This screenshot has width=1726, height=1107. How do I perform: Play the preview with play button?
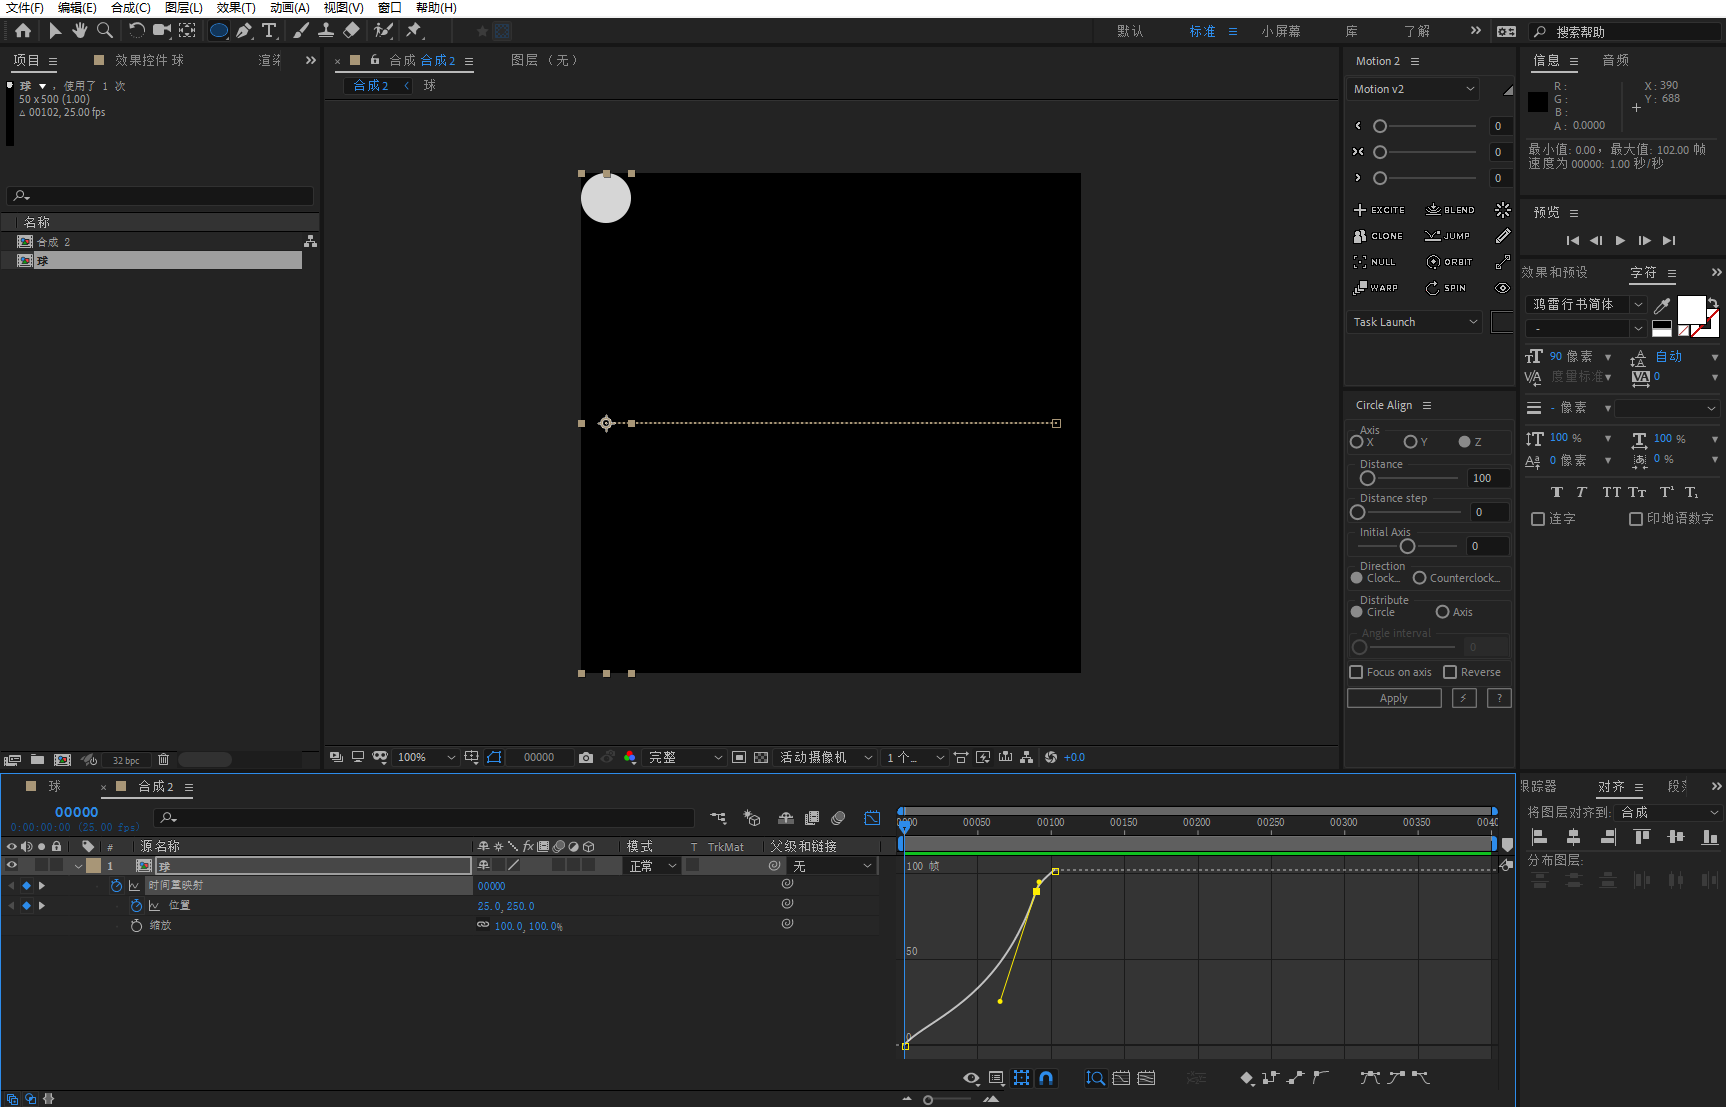pyautogui.click(x=1620, y=240)
